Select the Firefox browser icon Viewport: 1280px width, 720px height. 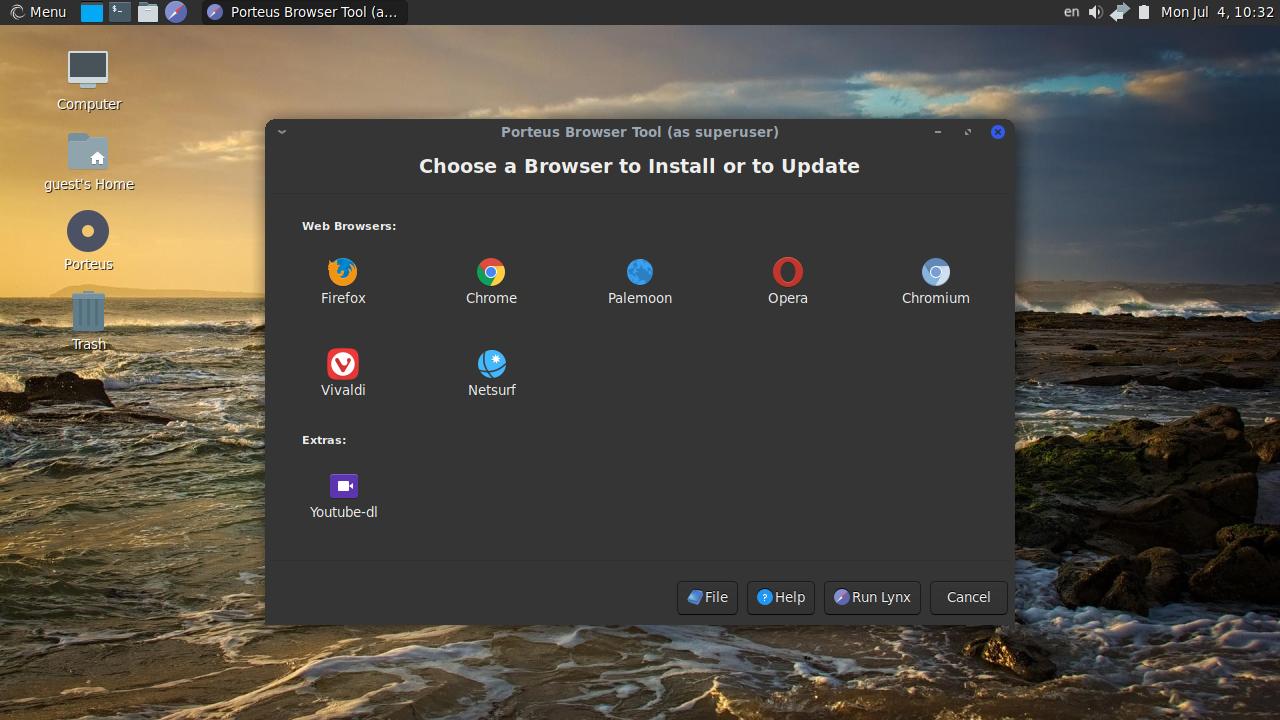(343, 272)
